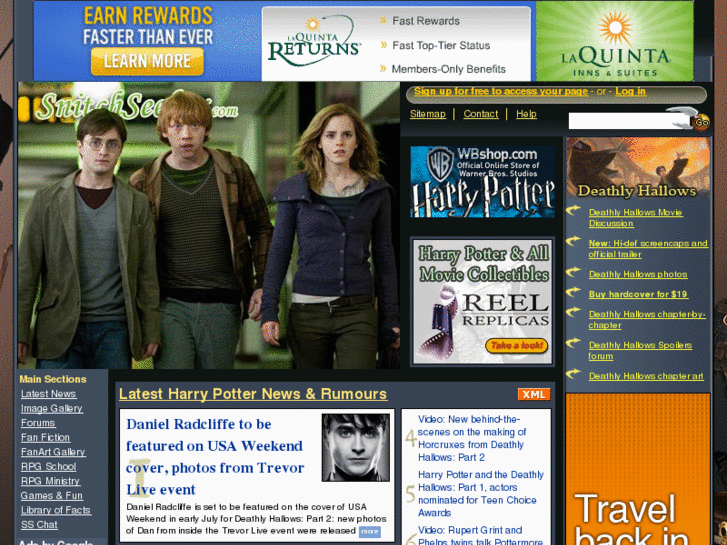Open the RPG Ministry section
Screen dimensions: 727x545
(50, 481)
